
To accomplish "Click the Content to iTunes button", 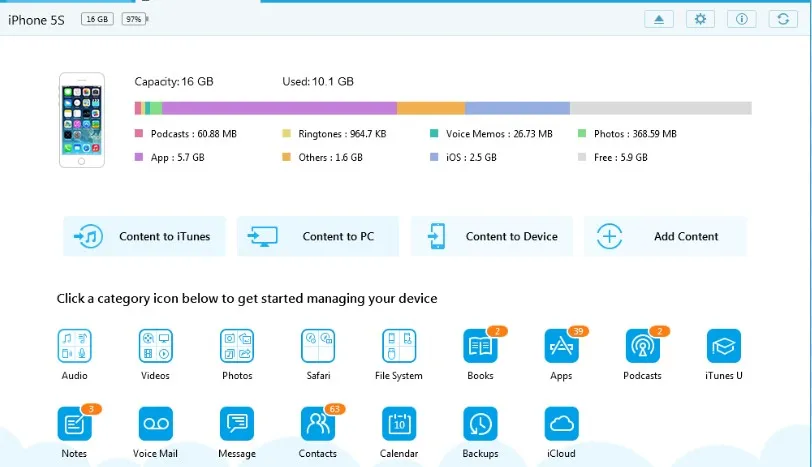I will pyautogui.click(x=144, y=236).
